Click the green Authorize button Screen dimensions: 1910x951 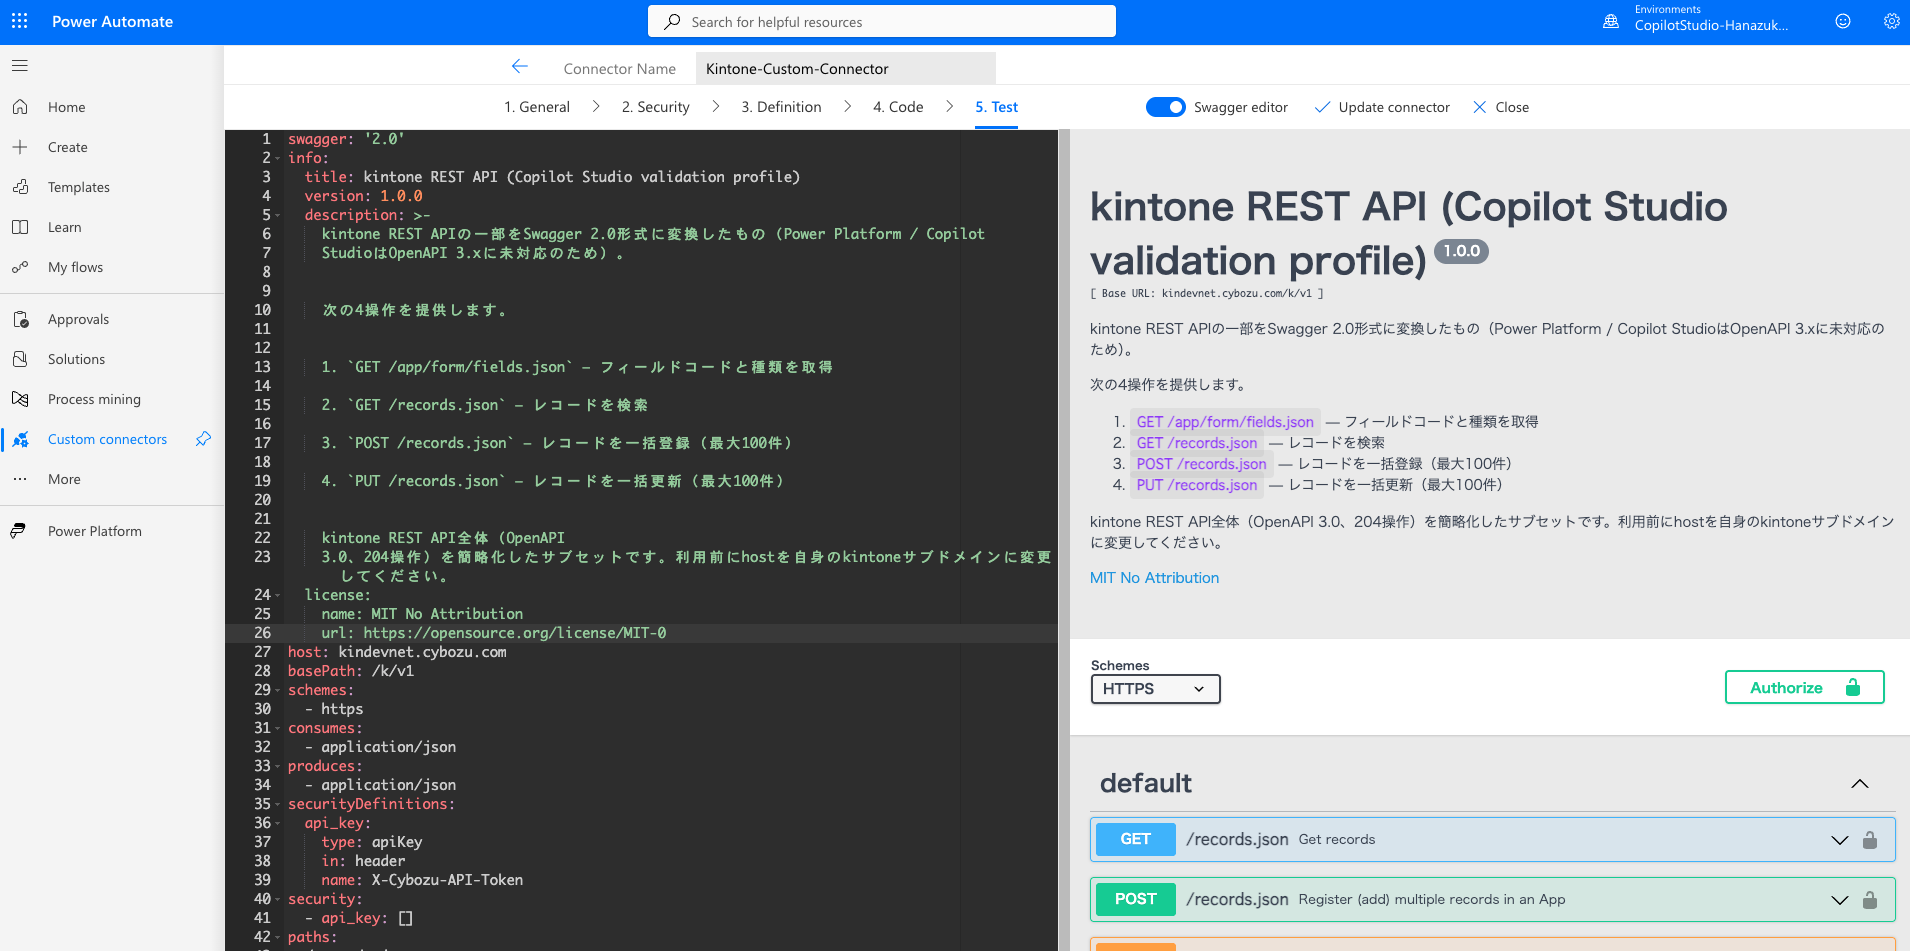pyautogui.click(x=1804, y=687)
